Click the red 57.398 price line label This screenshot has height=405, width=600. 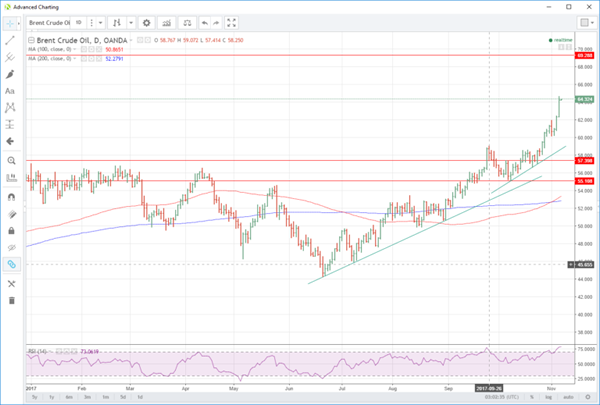coord(583,160)
